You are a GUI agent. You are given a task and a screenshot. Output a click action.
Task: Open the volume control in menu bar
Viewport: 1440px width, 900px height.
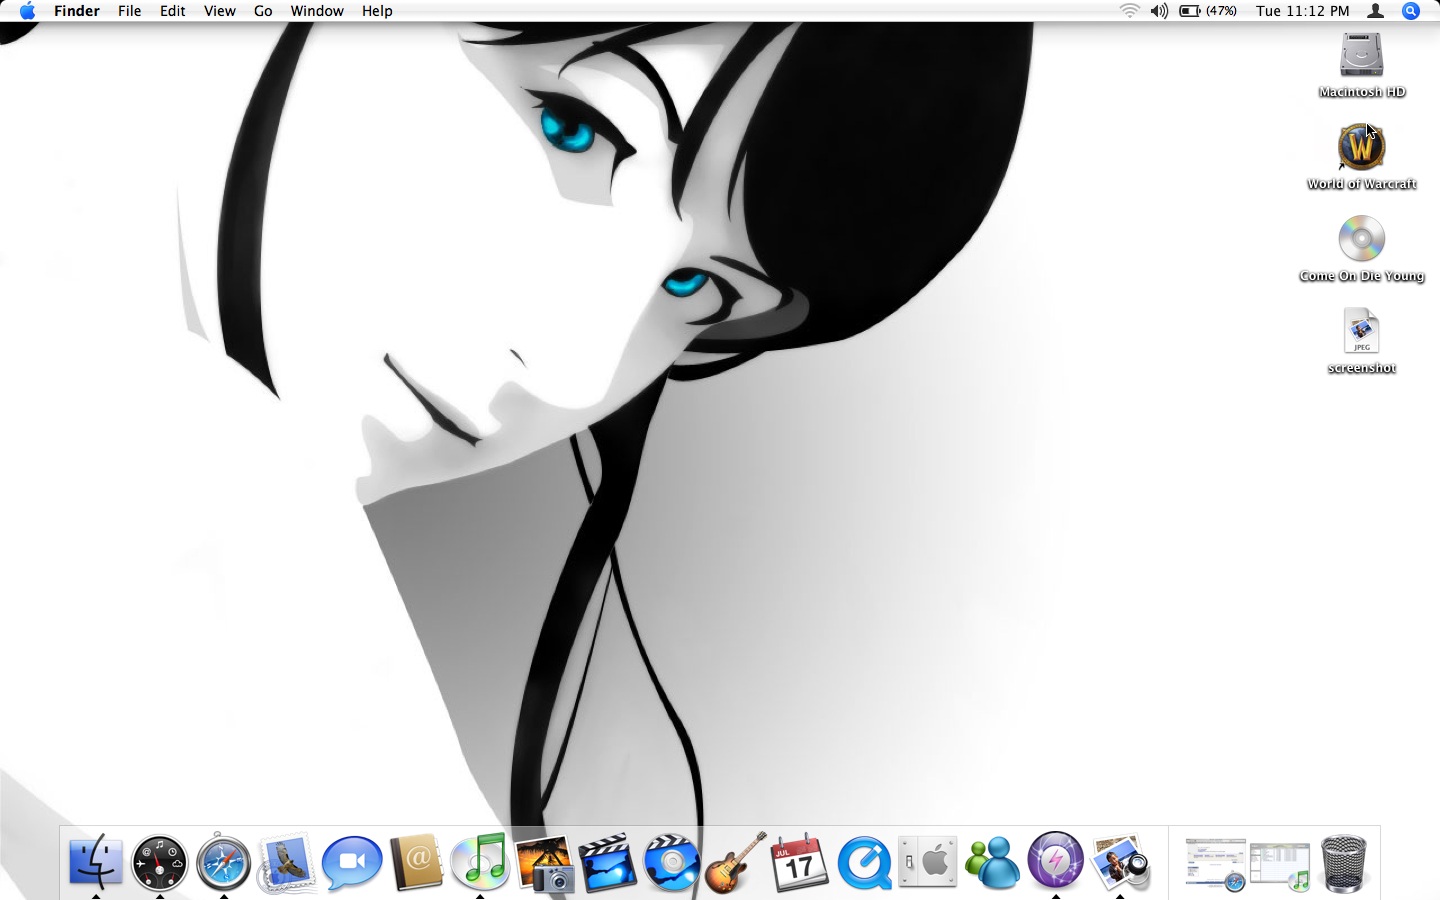coord(1159,11)
